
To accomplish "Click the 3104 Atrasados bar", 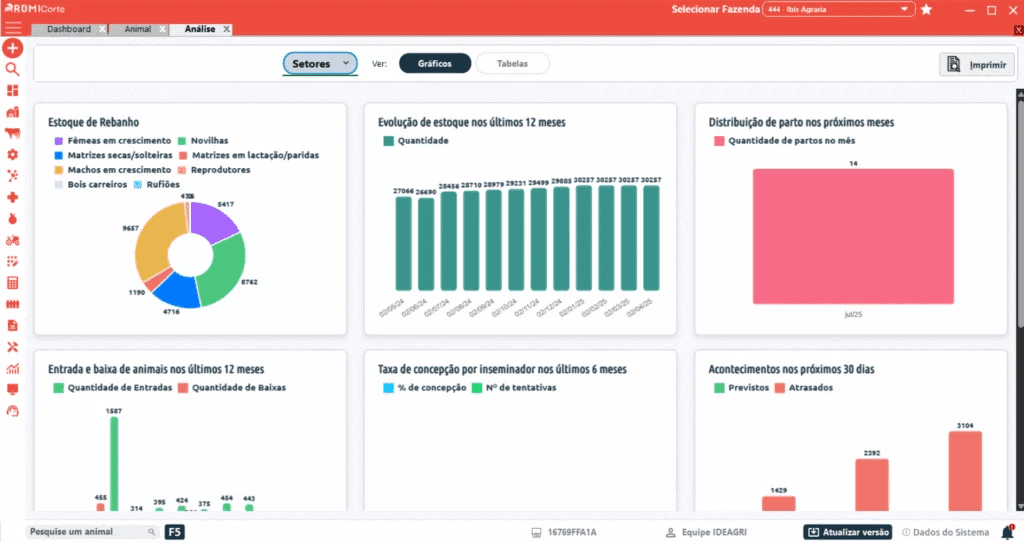I will click(x=965, y=471).
